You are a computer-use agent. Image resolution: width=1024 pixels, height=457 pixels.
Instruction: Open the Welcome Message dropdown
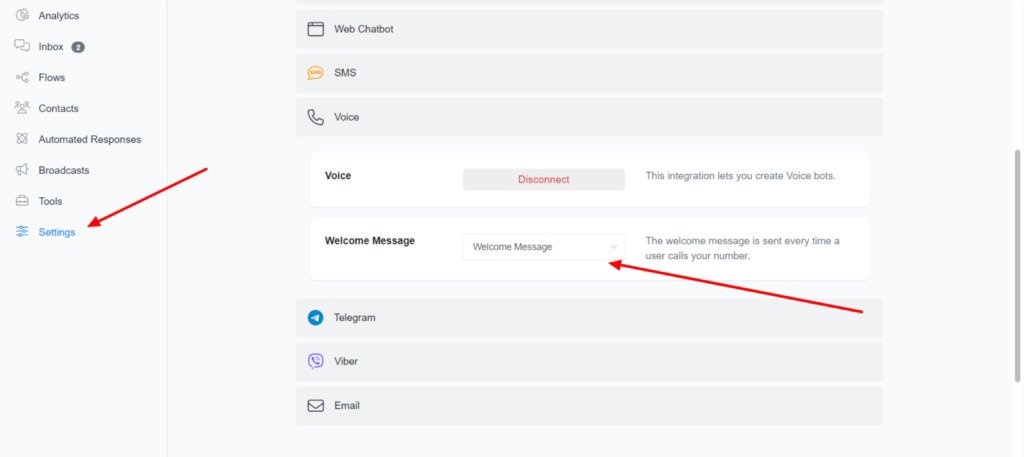click(544, 247)
